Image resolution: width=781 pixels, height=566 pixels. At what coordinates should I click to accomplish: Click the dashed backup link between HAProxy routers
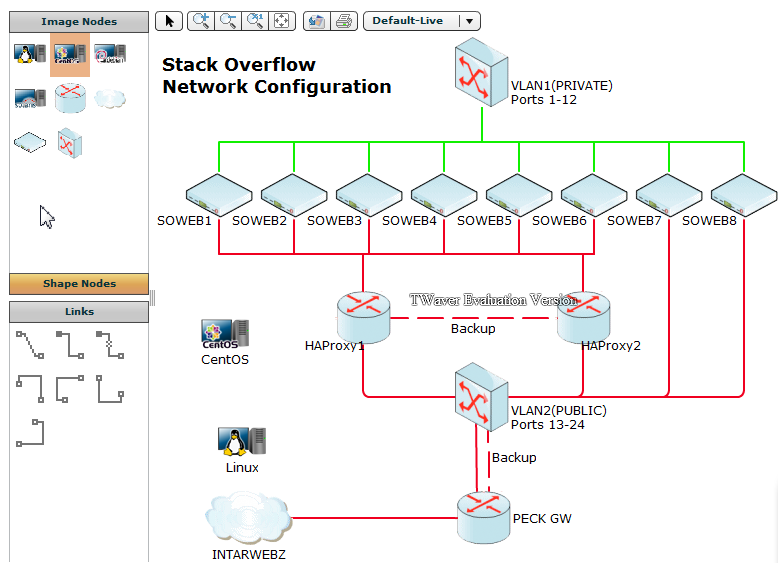click(473, 318)
